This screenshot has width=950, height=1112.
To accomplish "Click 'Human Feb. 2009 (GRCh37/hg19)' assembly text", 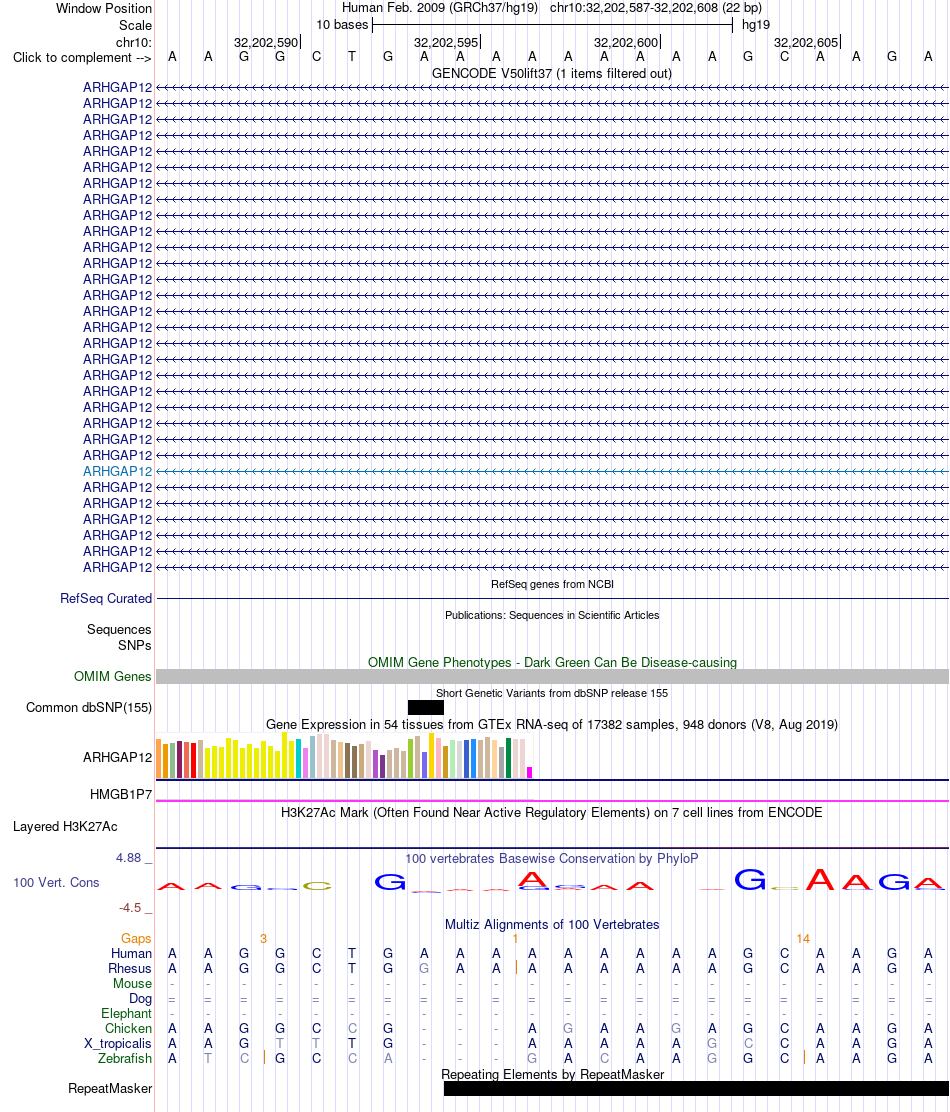I will click(440, 8).
